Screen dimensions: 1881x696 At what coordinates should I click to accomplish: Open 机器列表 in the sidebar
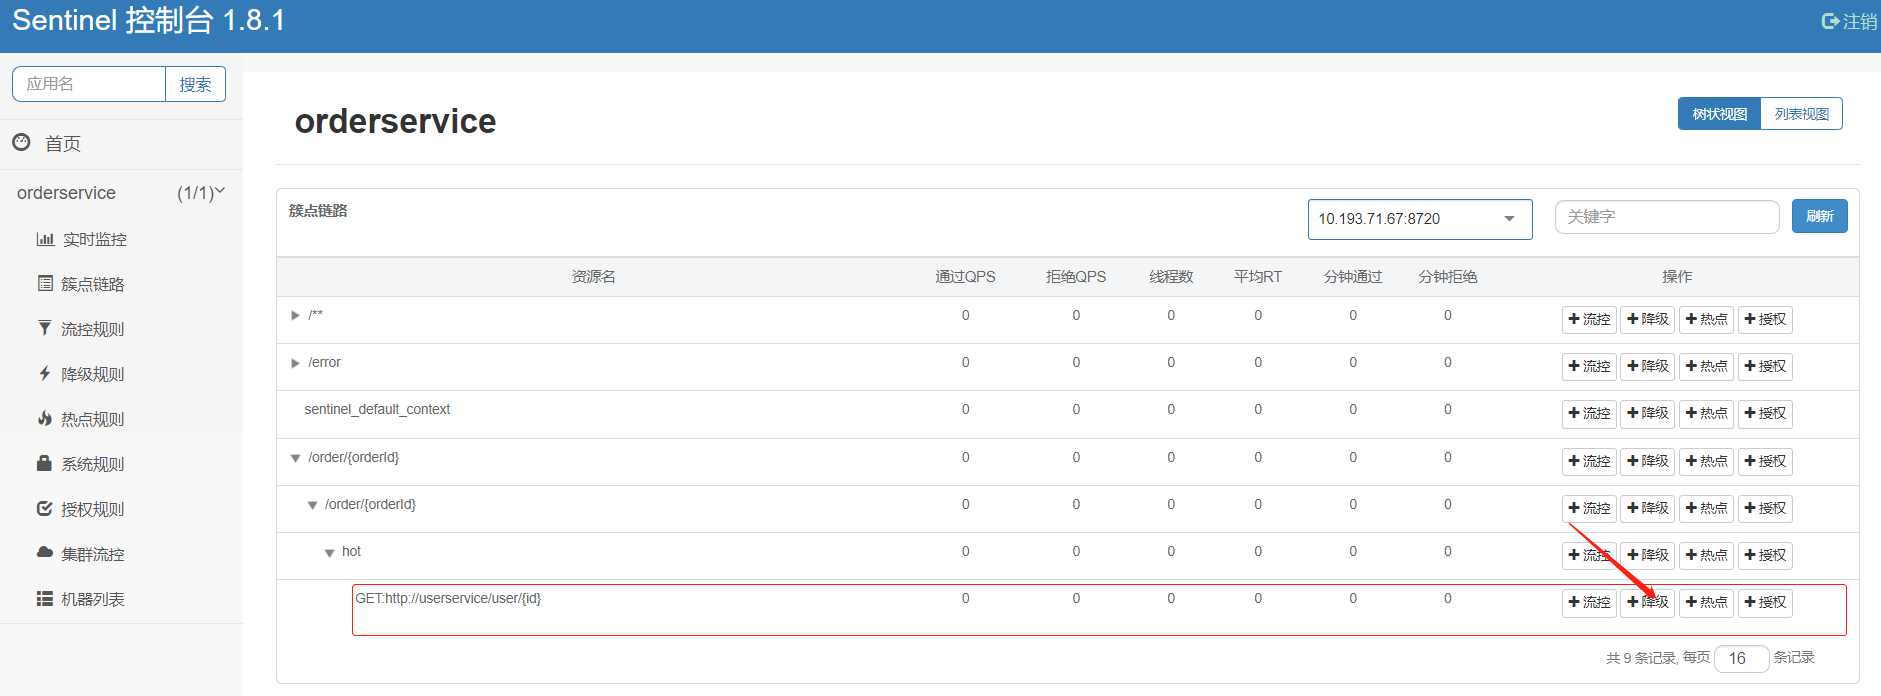93,600
